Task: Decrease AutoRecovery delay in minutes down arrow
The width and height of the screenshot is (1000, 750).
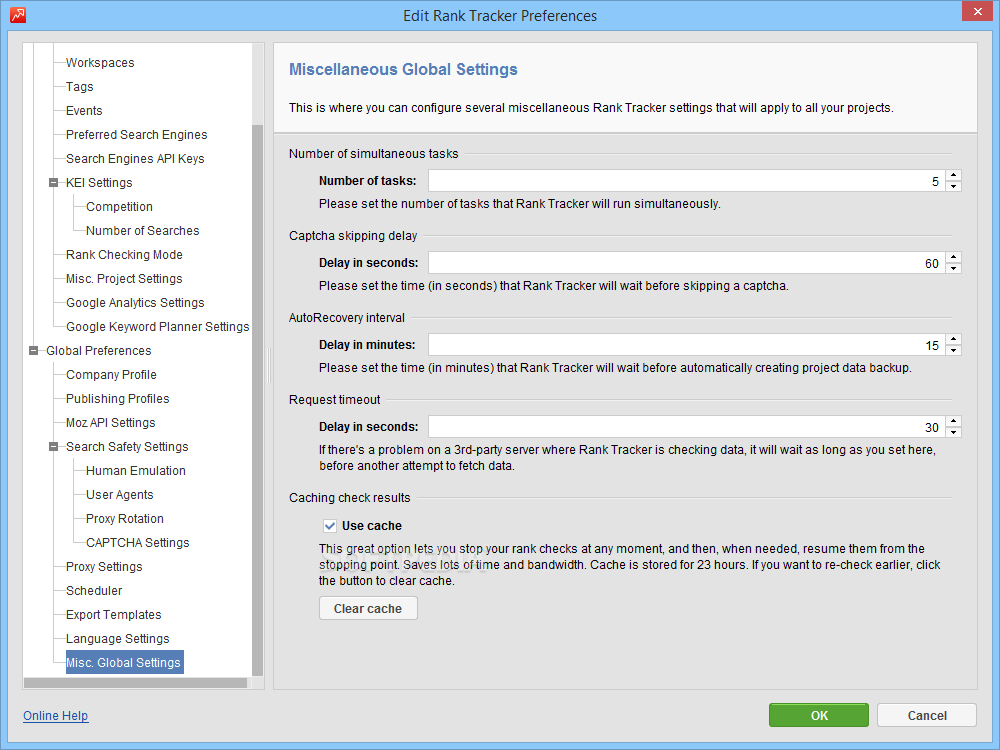Action: (953, 350)
